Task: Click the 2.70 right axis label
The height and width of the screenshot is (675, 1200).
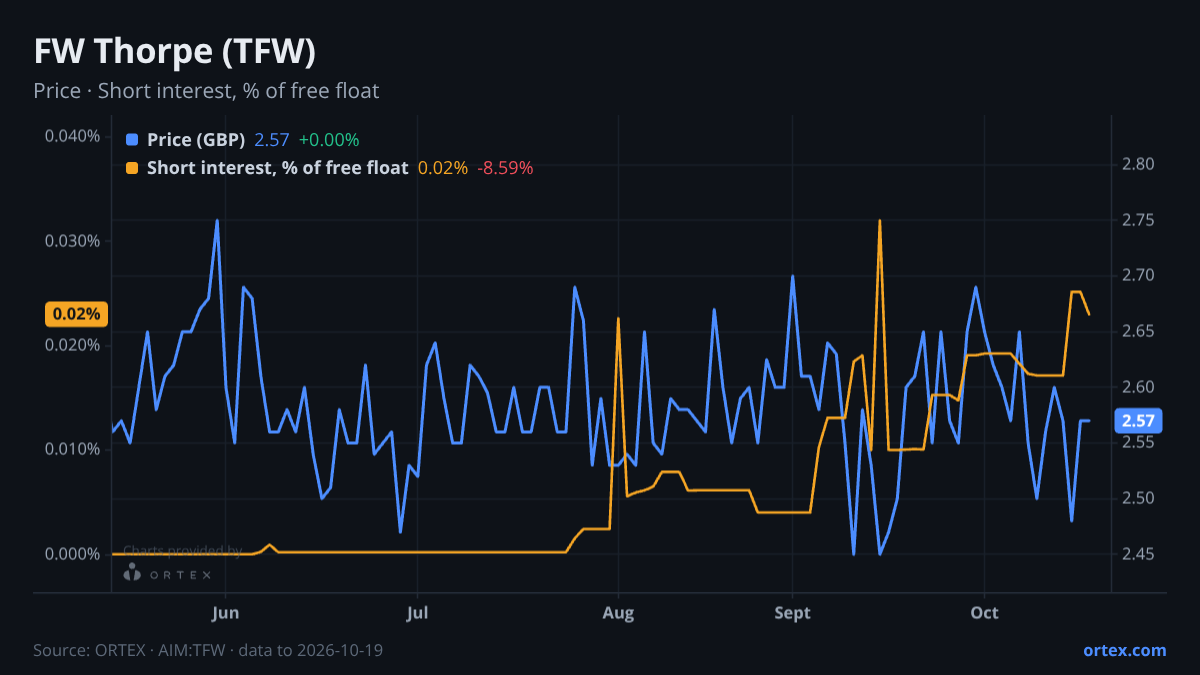Action: 1139,275
